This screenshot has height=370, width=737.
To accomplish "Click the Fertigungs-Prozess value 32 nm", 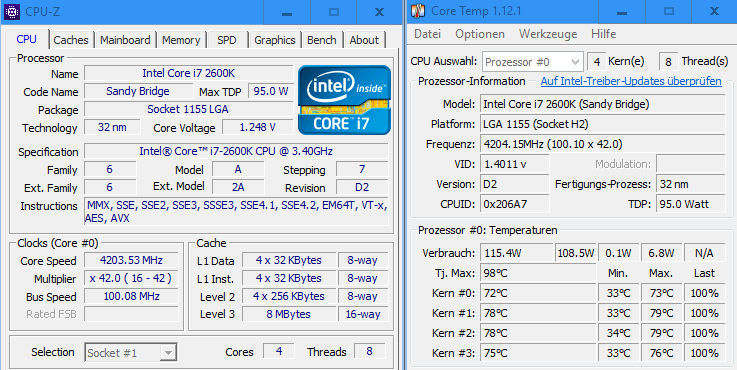I will [x=690, y=184].
